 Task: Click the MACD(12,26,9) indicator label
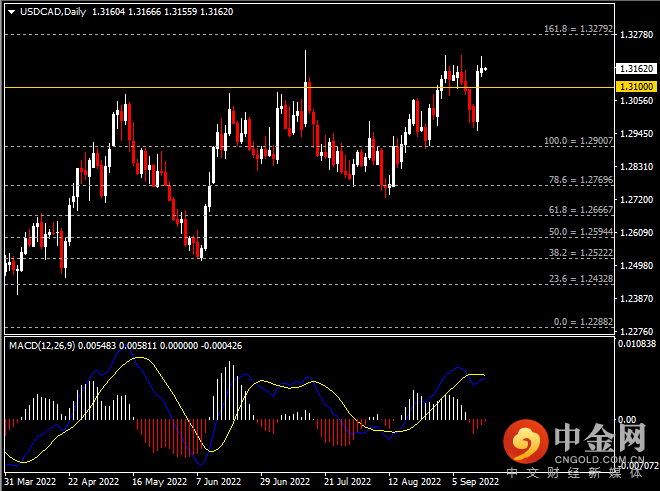(42, 346)
